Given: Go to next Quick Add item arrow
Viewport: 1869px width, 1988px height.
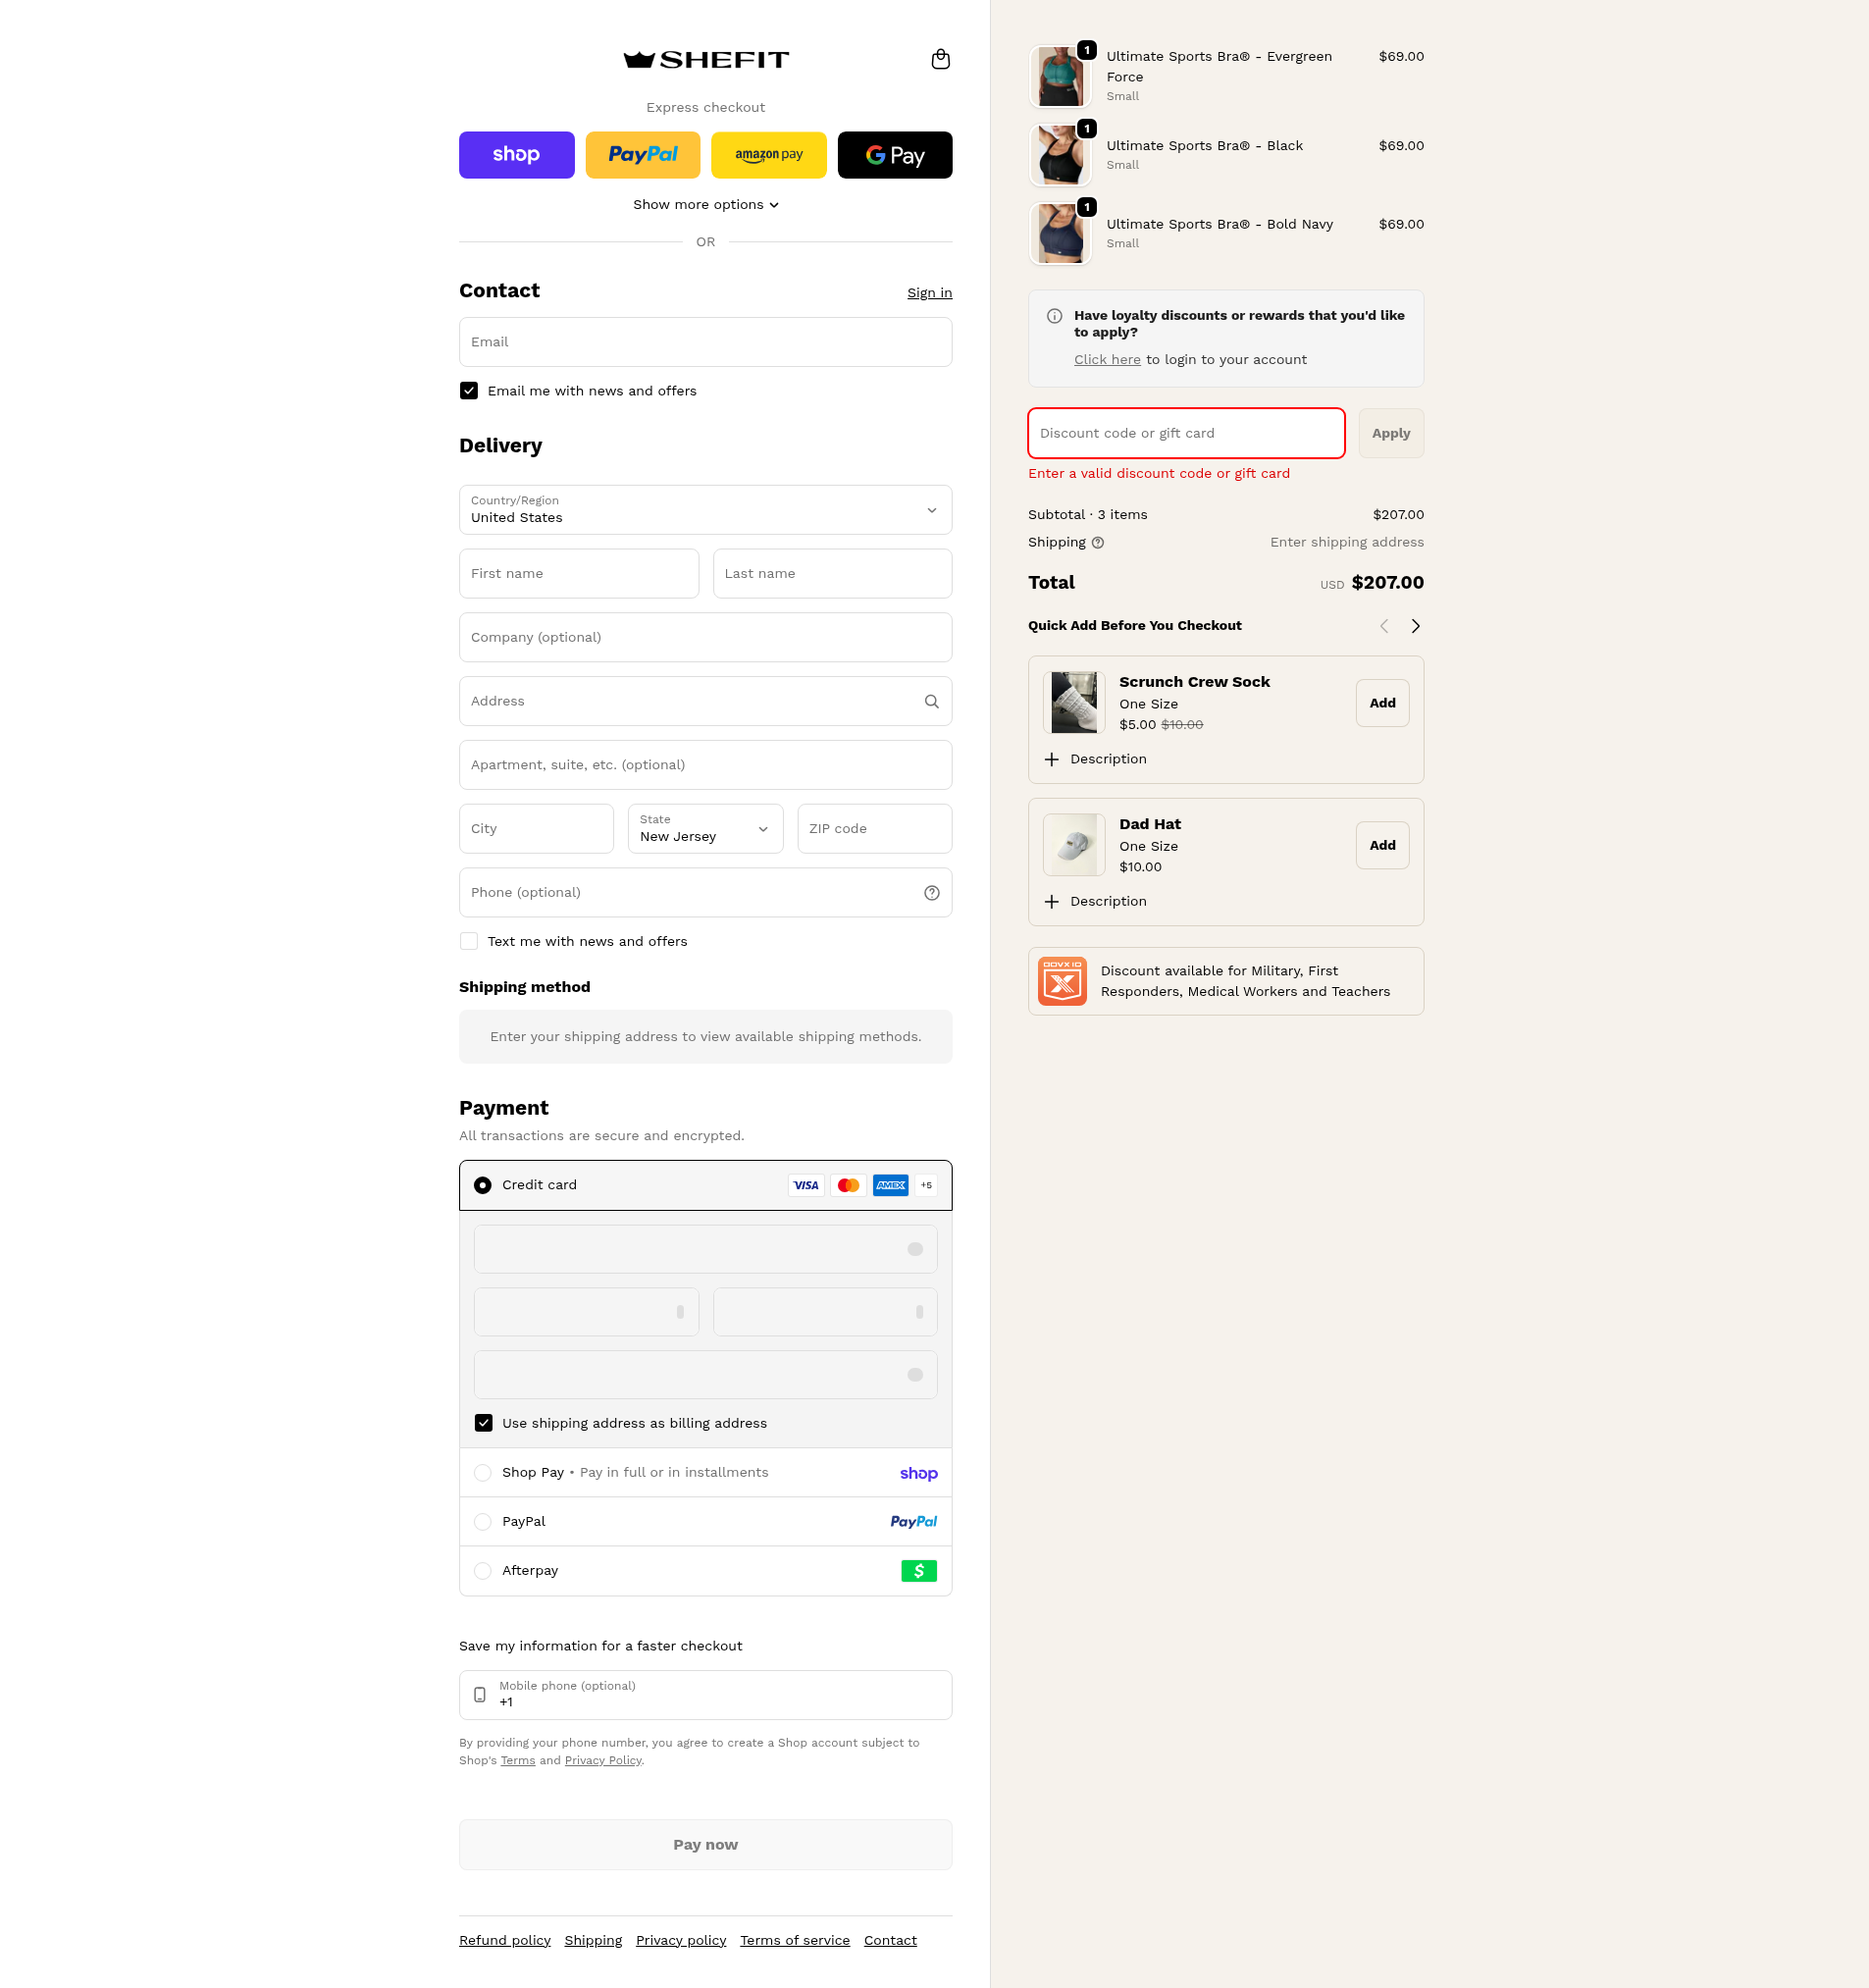Looking at the screenshot, I should coord(1415,626).
